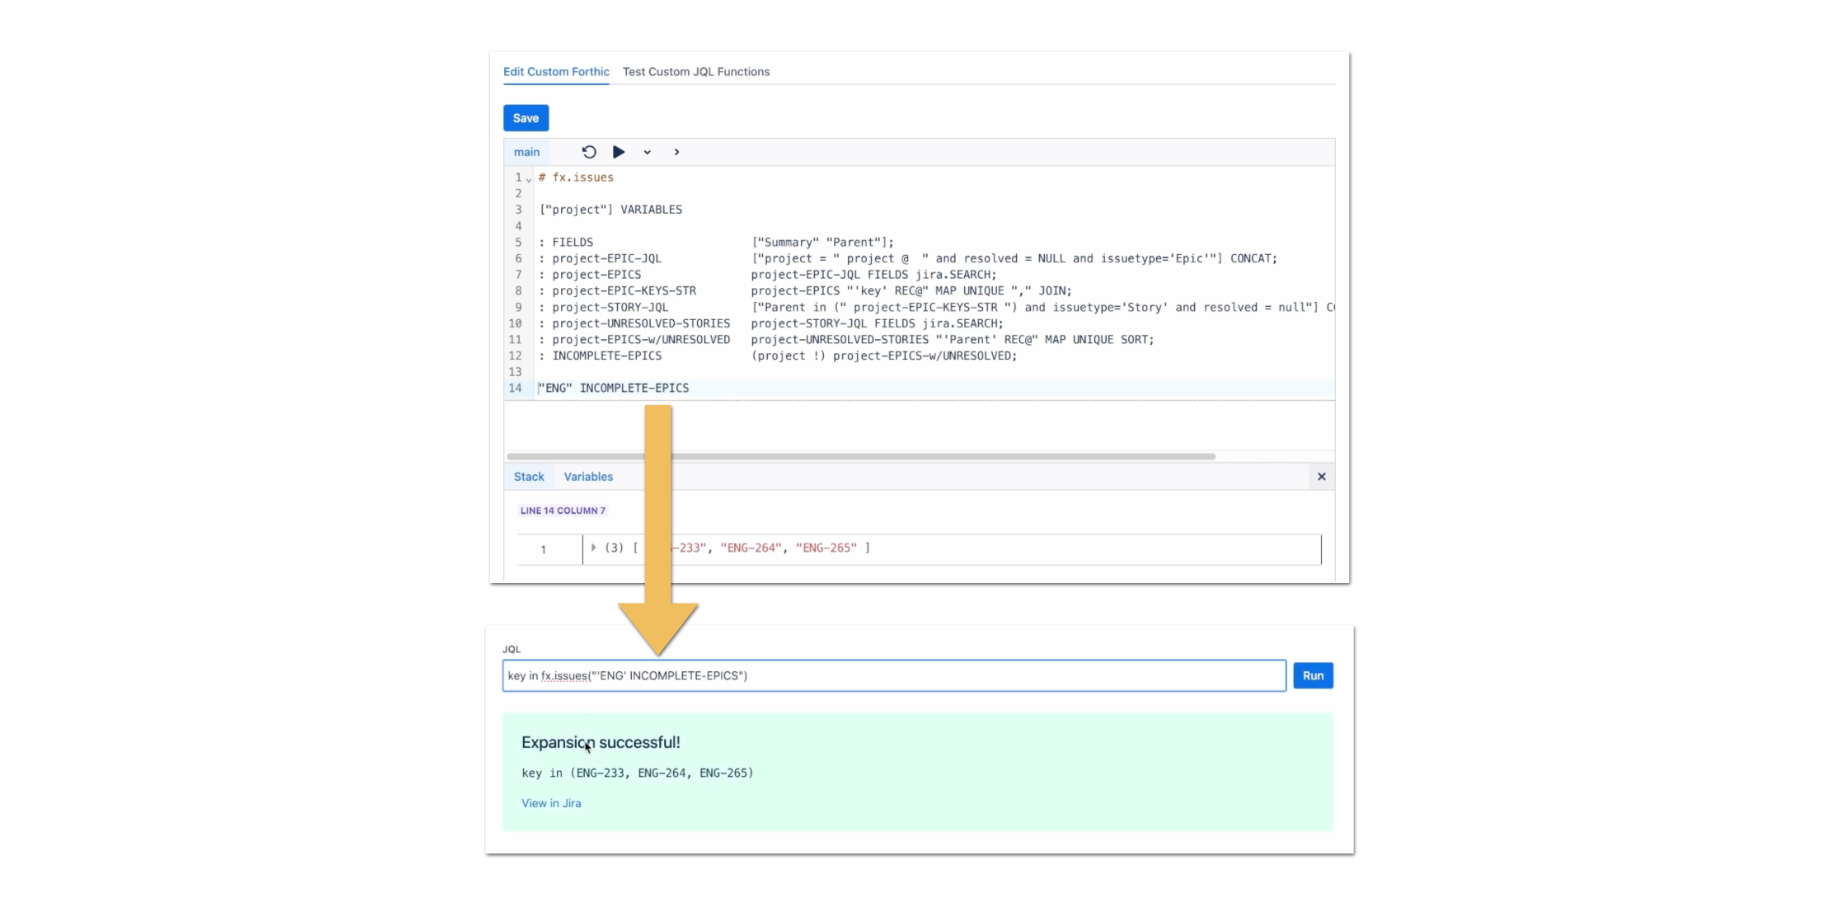Image resolution: width=1840 pixels, height=900 pixels.
Task: Switch to Test Custom JQL Functions tab
Action: click(696, 72)
